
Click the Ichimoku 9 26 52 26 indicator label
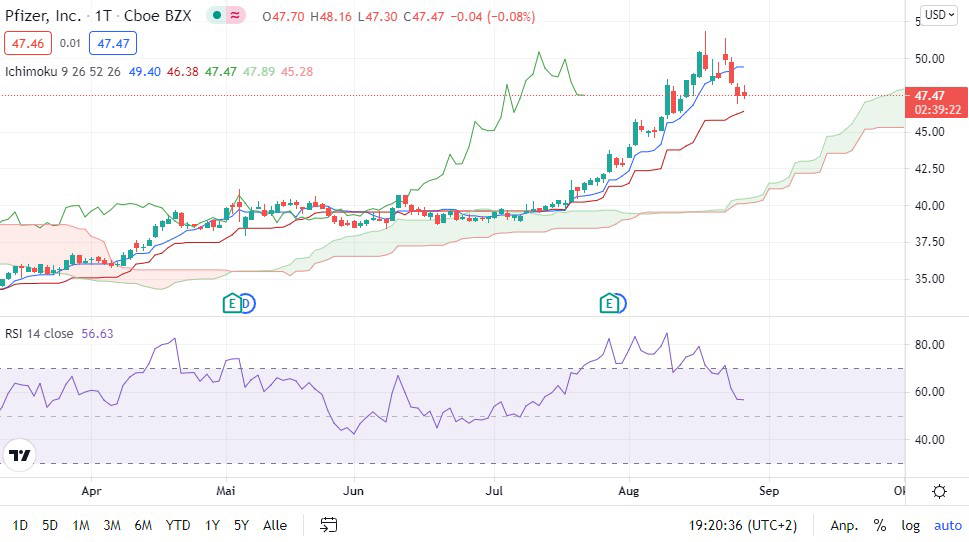[x=62, y=72]
